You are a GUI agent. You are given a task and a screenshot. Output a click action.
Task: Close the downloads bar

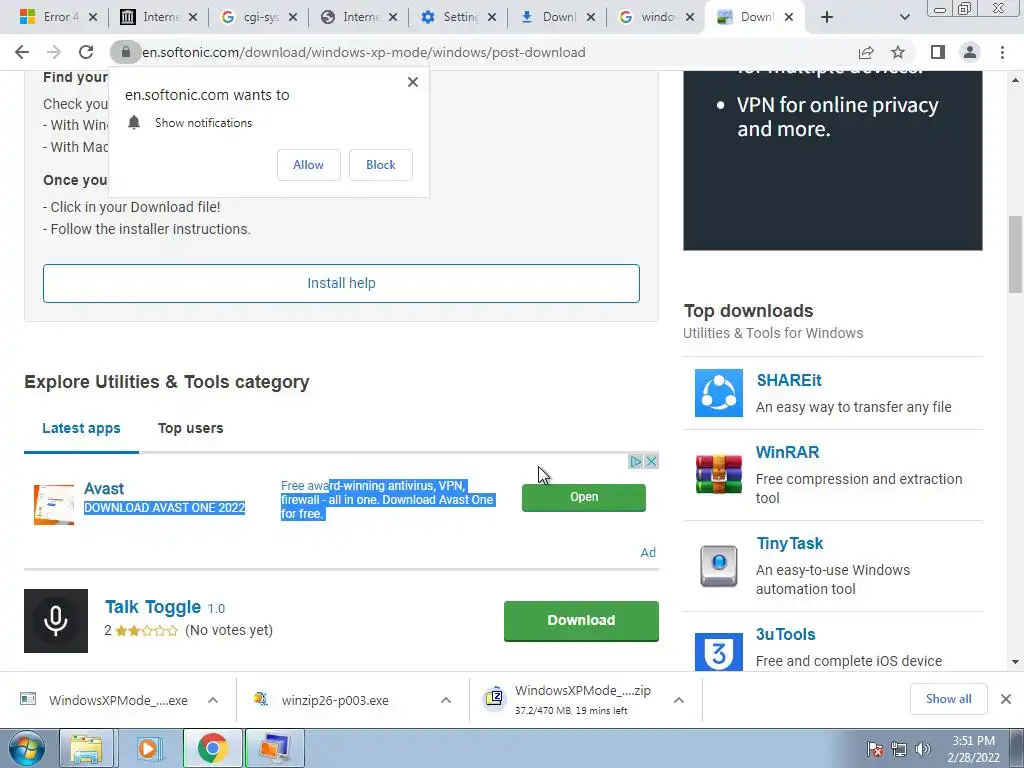pos(1006,699)
